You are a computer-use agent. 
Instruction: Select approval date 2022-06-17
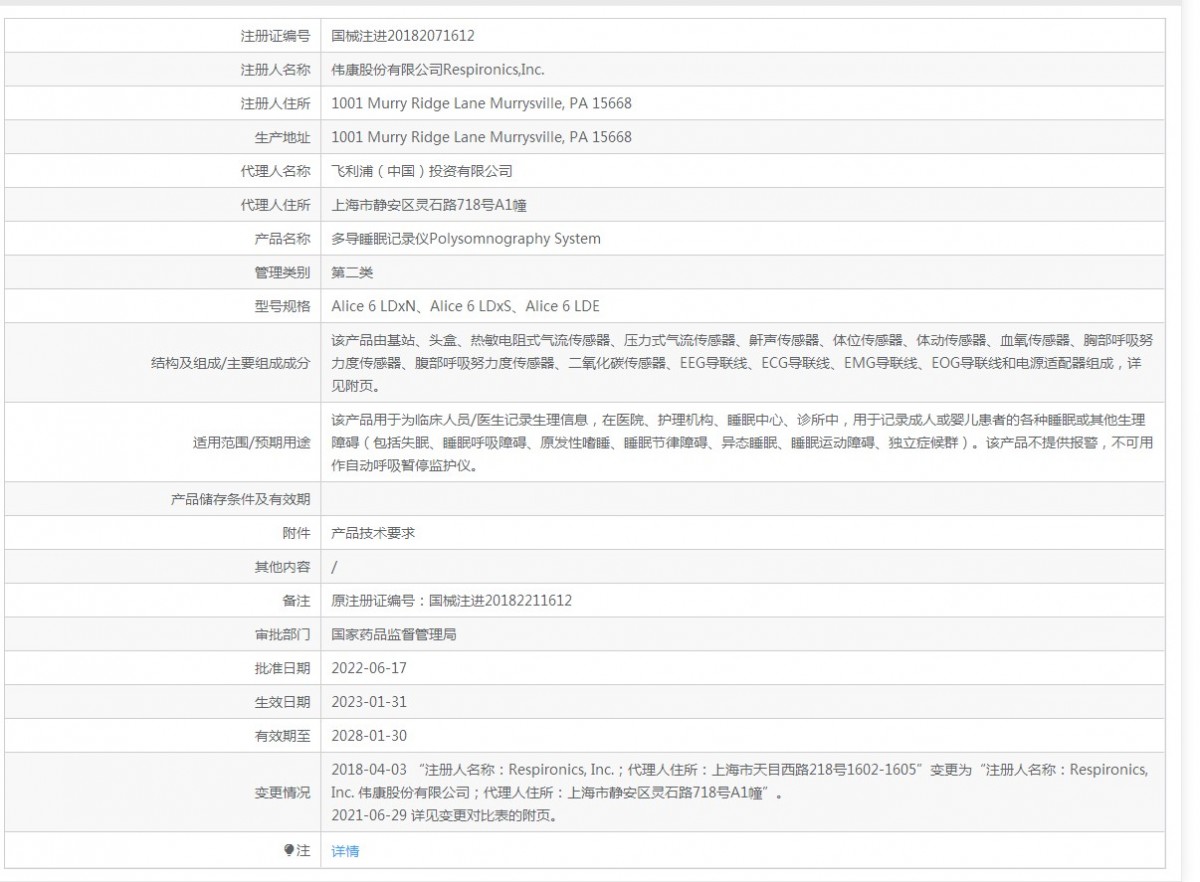click(369, 668)
